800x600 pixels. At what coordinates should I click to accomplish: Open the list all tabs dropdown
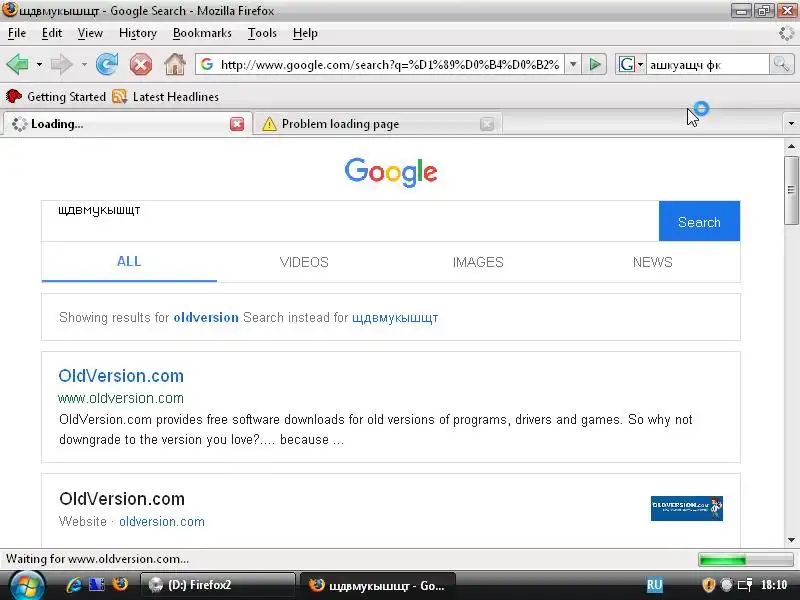tap(791, 123)
